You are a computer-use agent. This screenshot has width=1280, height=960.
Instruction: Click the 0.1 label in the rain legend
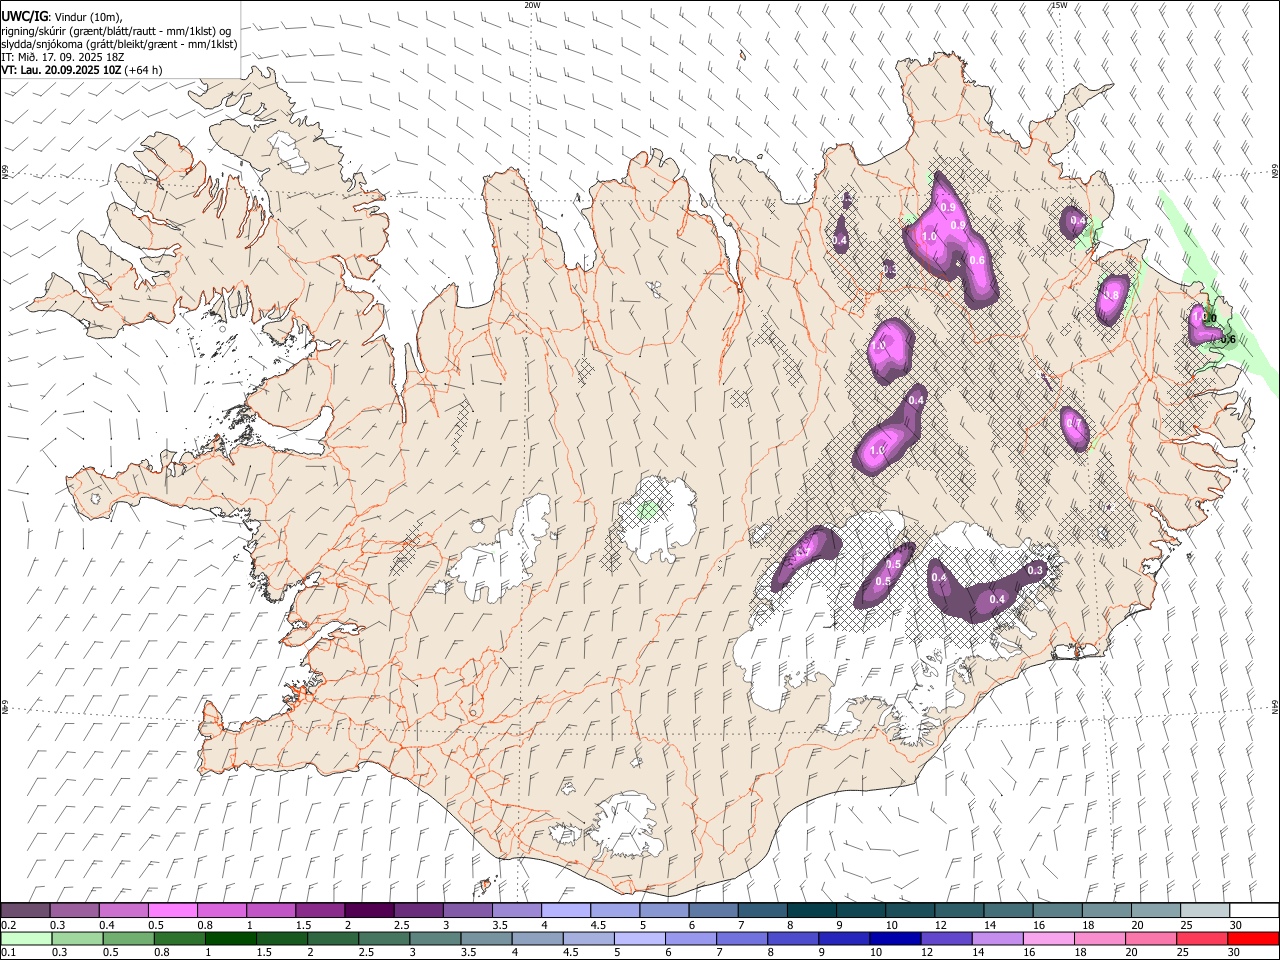pyautogui.click(x=9, y=953)
